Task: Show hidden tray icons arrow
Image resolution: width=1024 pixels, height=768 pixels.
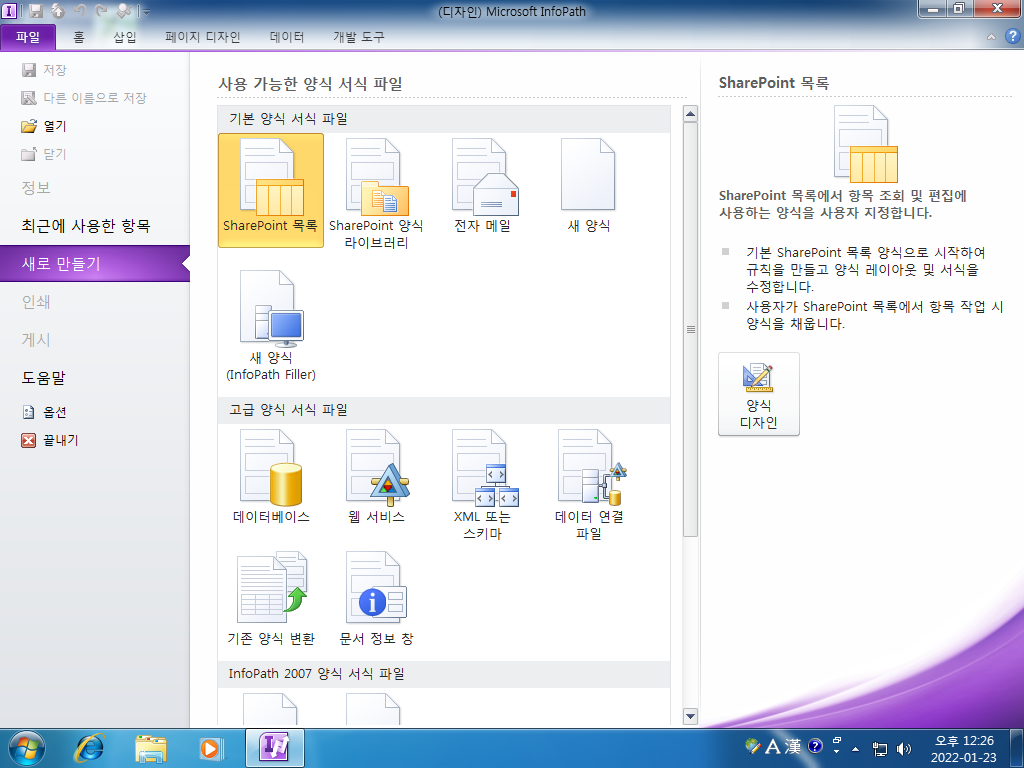Action: pyautogui.click(x=856, y=748)
